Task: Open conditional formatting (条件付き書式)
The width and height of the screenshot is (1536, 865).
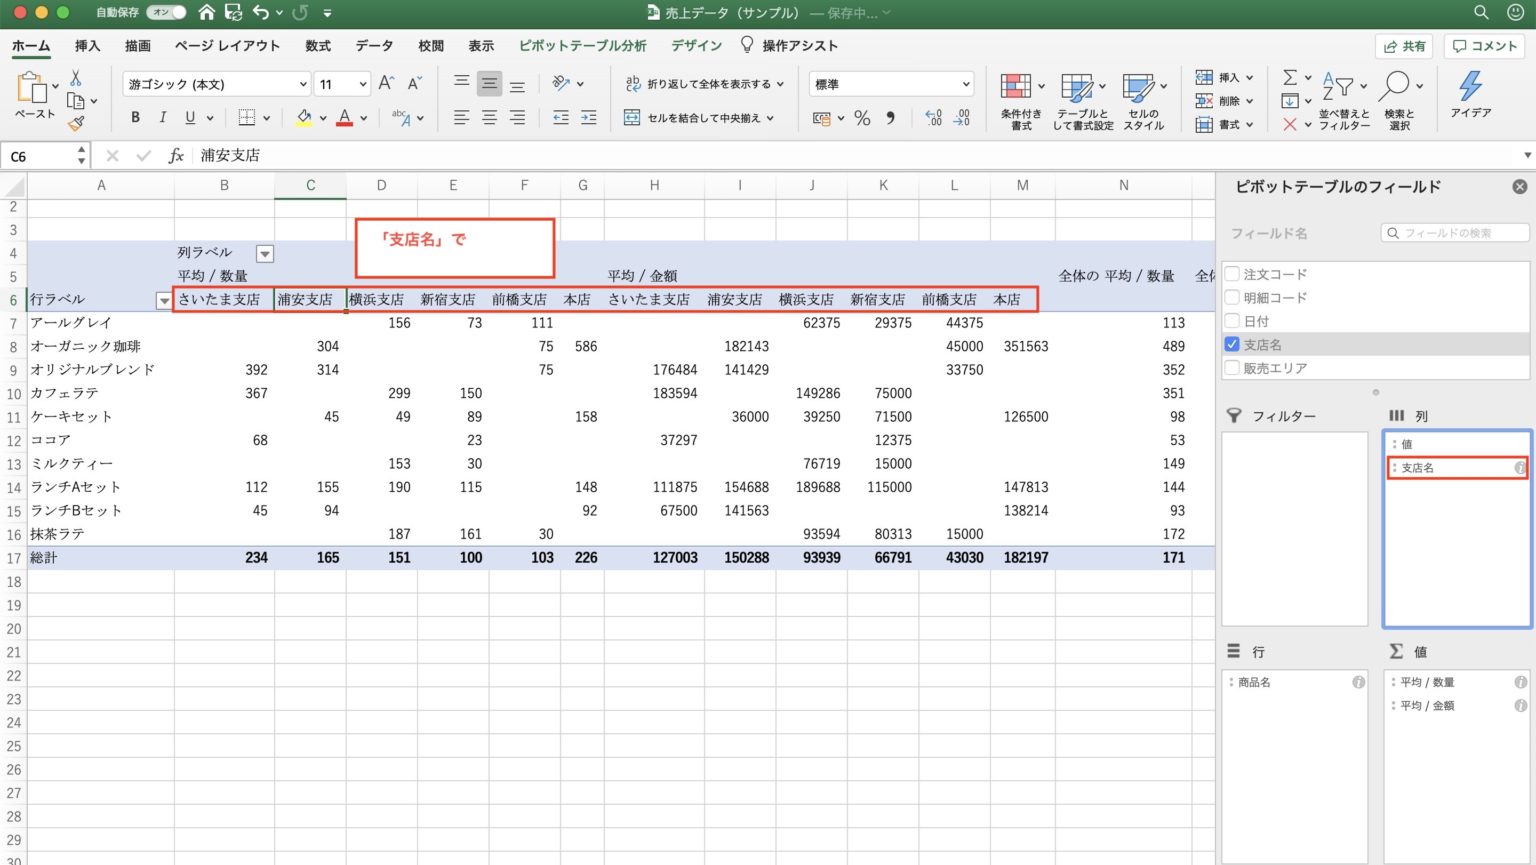Action: coord(1020,101)
